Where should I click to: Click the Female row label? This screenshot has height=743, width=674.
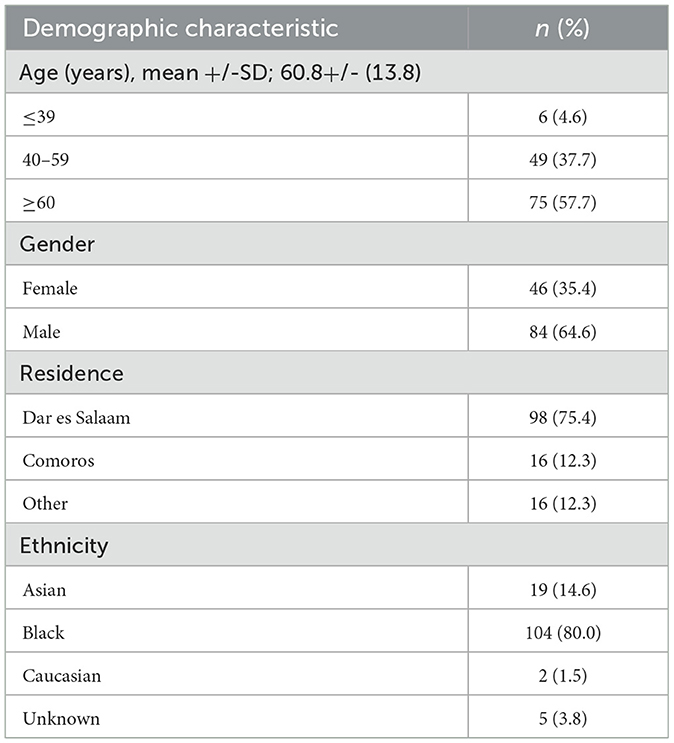pyautogui.click(x=50, y=288)
